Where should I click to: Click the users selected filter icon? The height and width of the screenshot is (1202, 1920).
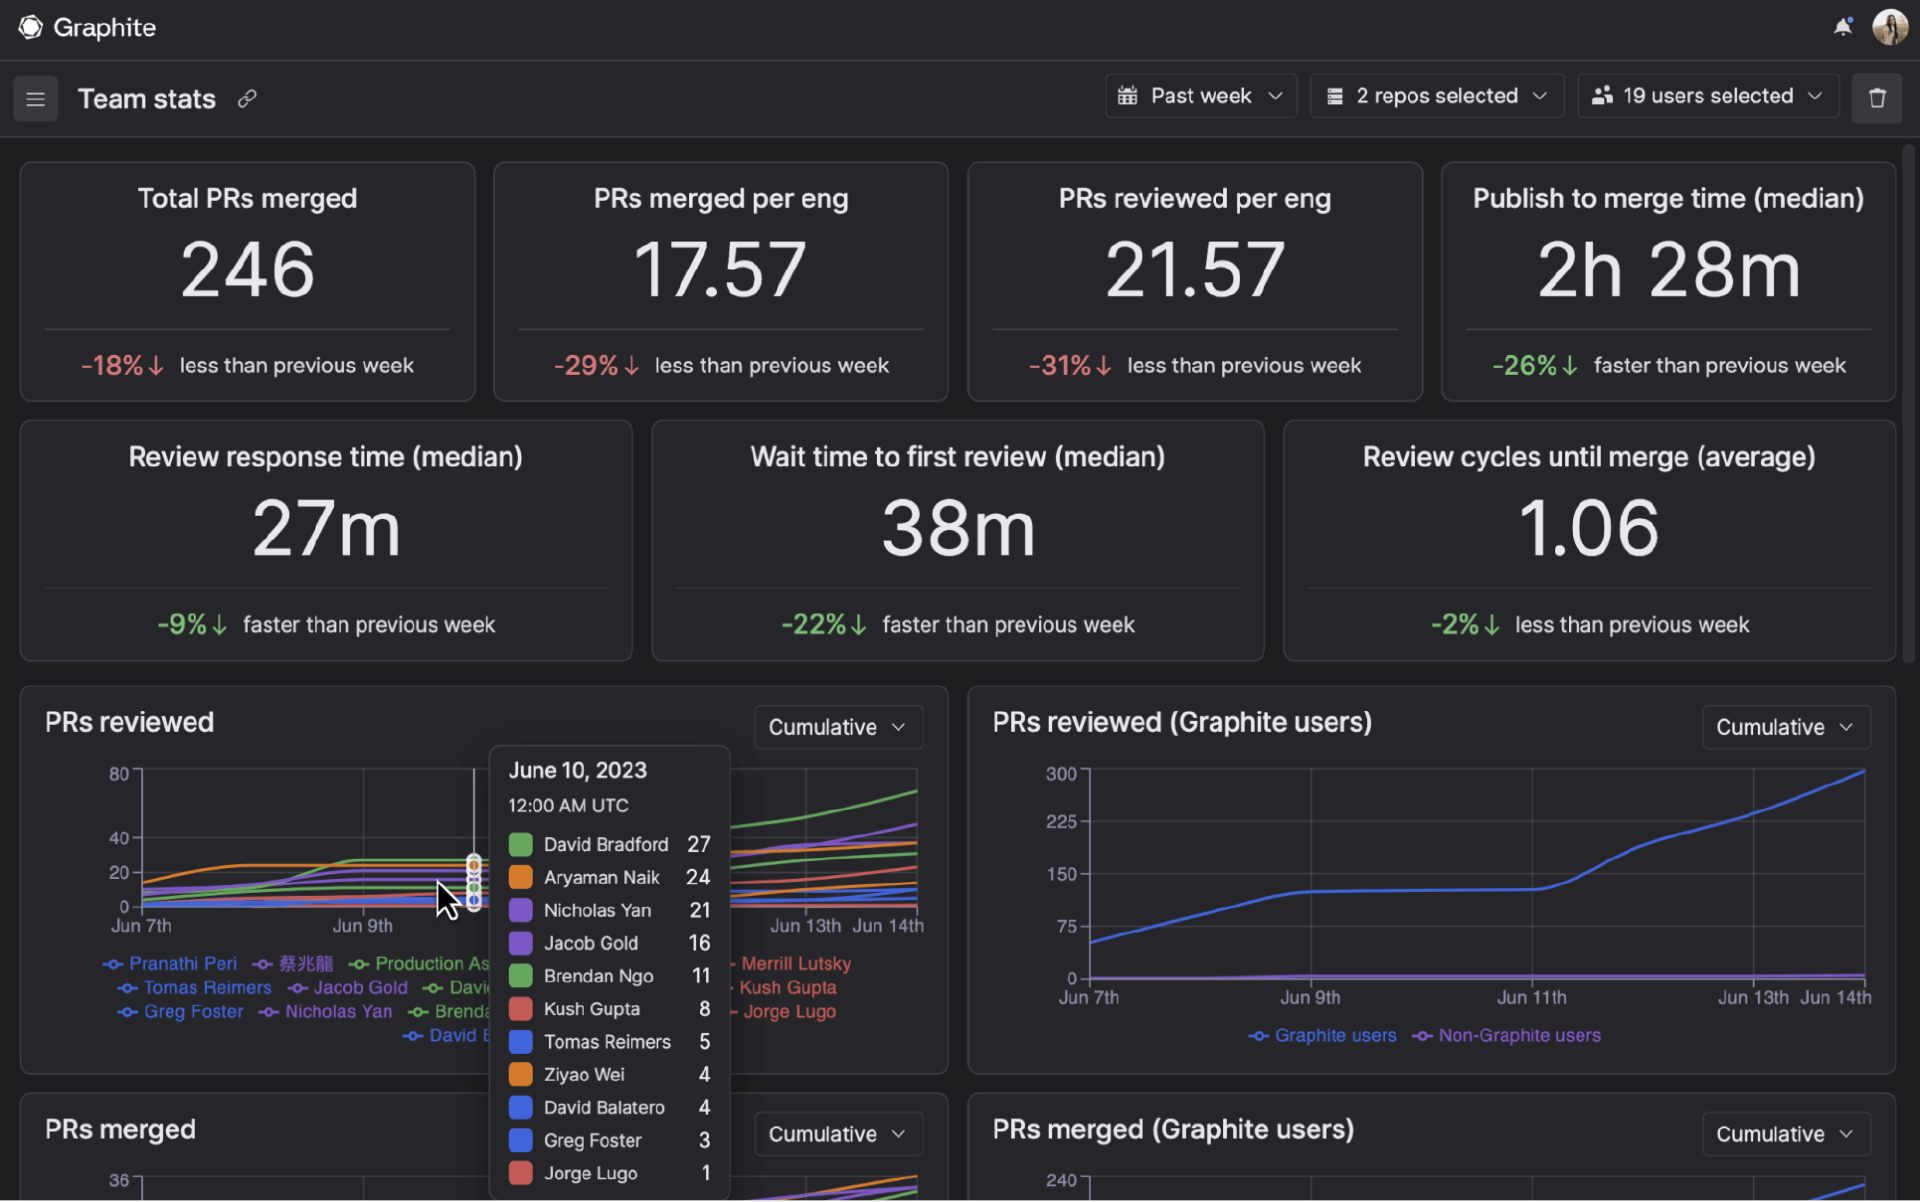(x=1603, y=96)
